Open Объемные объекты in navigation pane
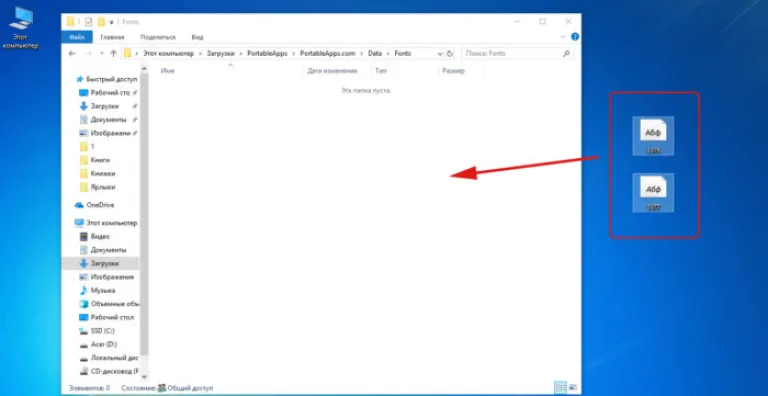 click(x=109, y=304)
